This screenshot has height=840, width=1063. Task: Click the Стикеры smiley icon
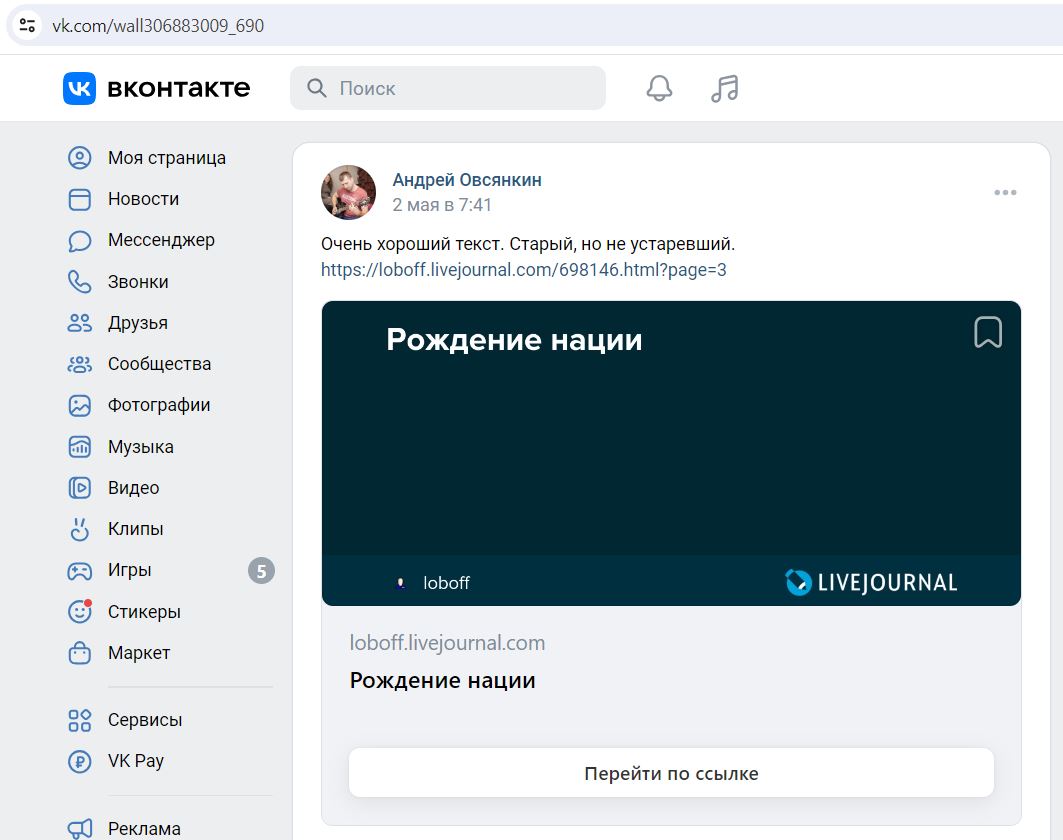(79, 612)
